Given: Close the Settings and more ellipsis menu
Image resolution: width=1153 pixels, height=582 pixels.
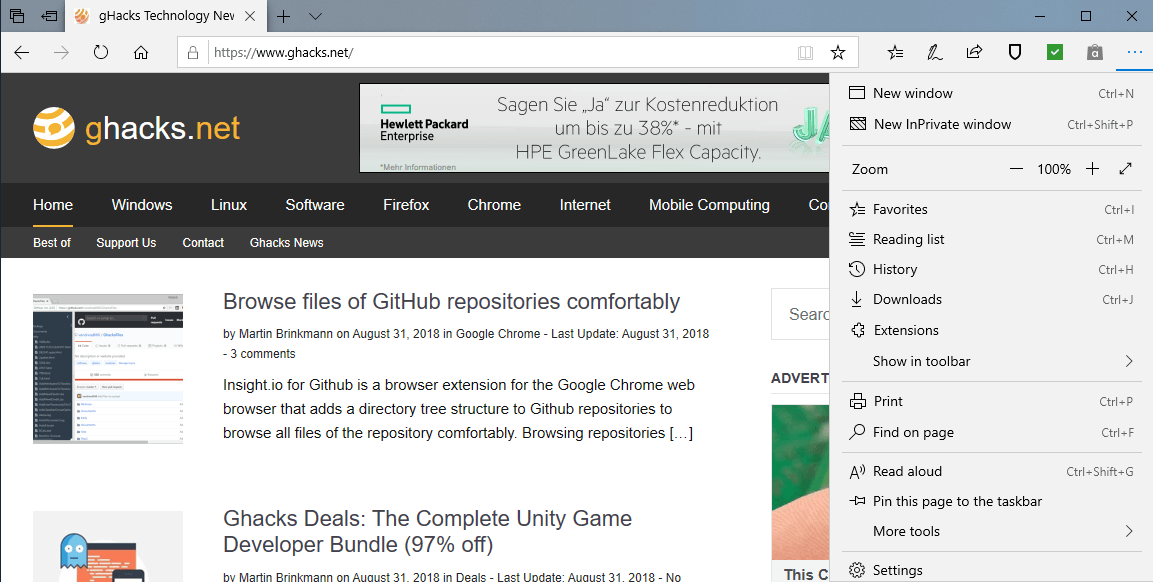Looking at the screenshot, I should point(1135,52).
